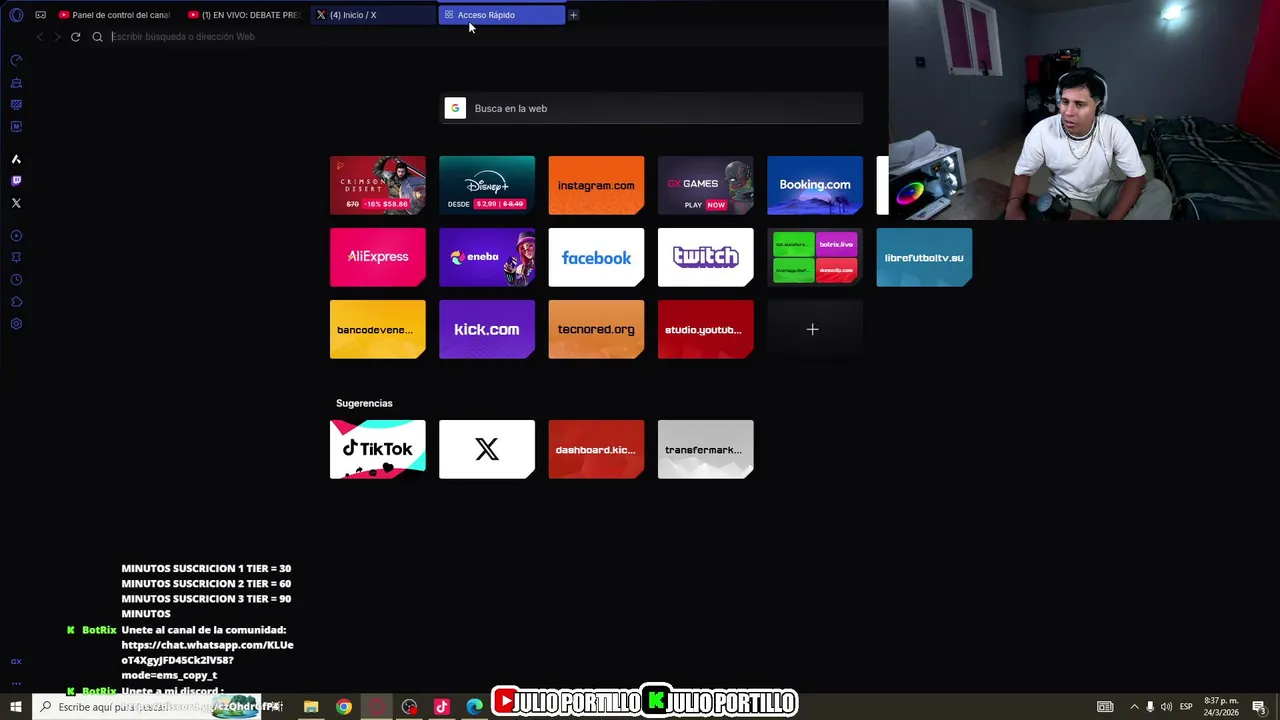Open the speed dial folder with botrix.live
1280x720 pixels.
[815, 257]
